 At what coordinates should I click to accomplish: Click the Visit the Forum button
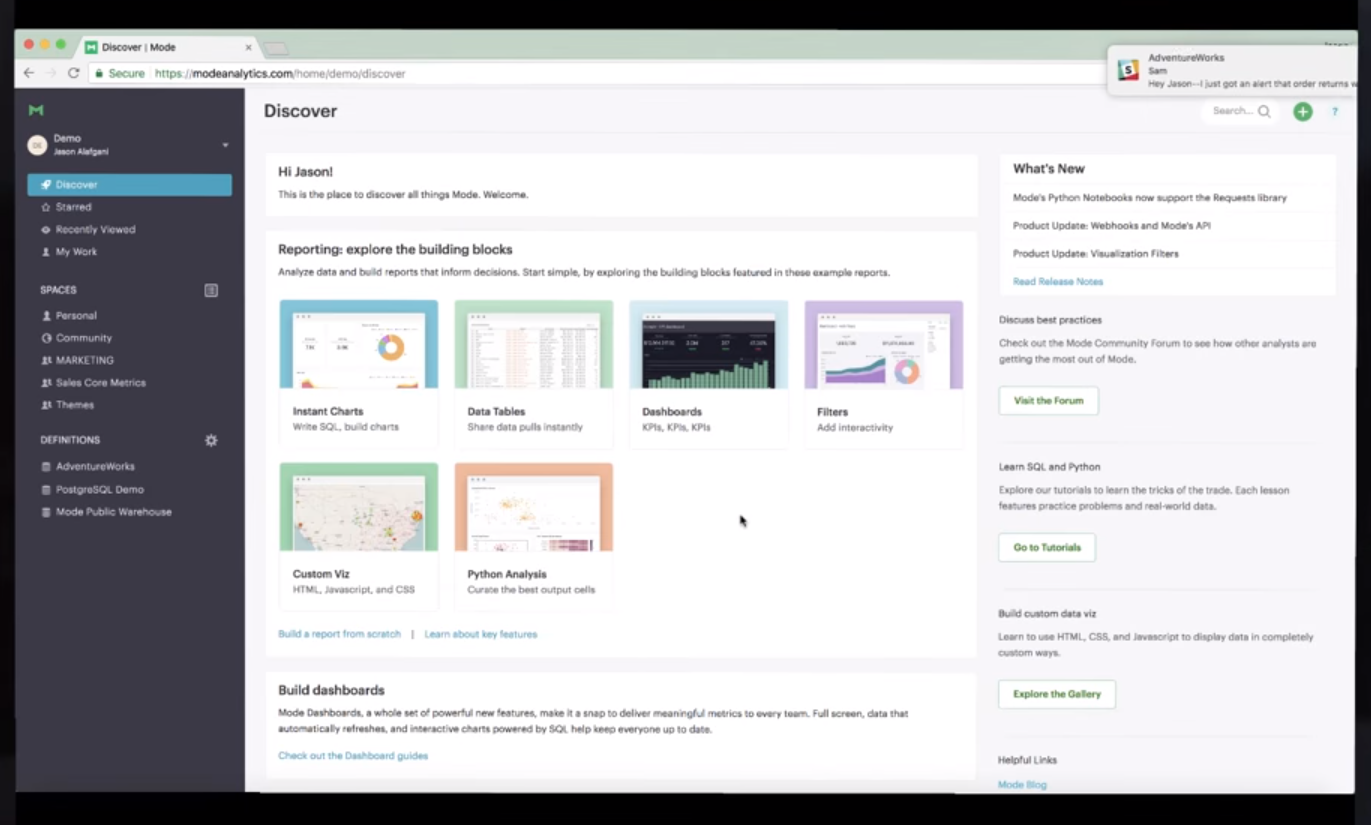click(1048, 401)
